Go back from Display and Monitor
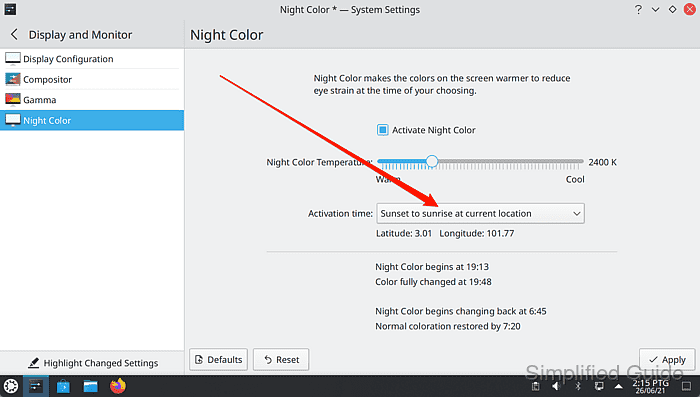Viewport: 700px width, 397px height. (14, 34)
